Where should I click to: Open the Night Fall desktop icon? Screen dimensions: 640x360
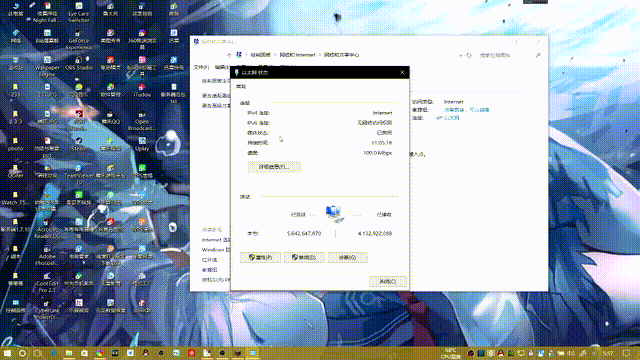coord(47,12)
